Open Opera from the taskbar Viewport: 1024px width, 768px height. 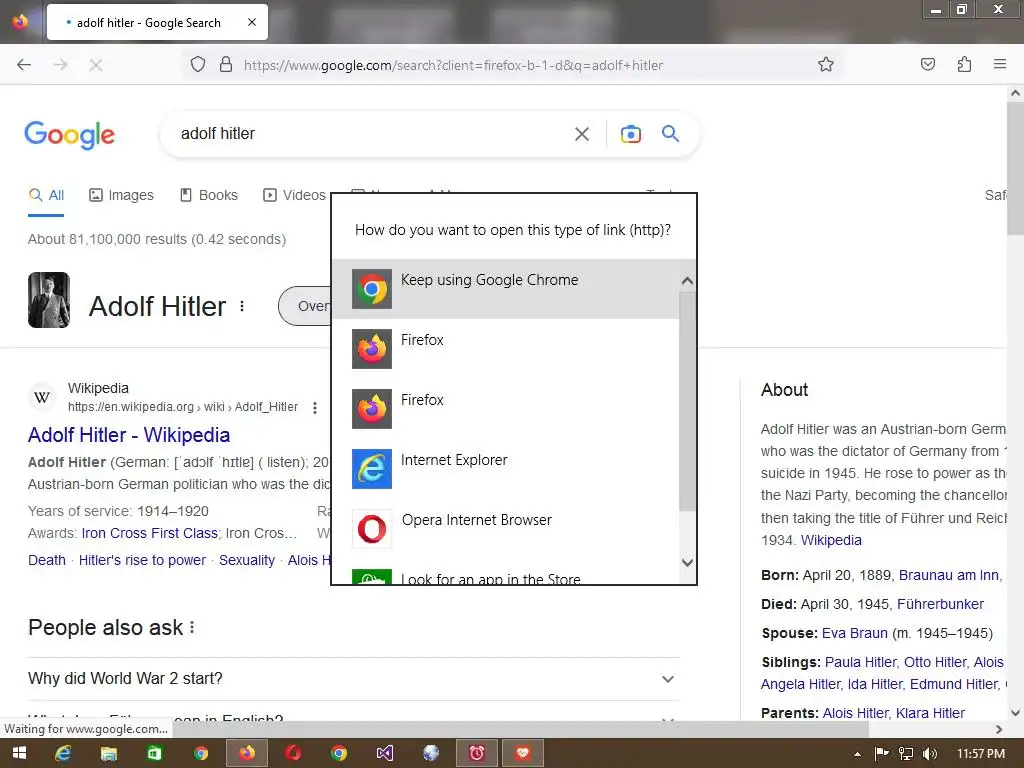(x=293, y=753)
